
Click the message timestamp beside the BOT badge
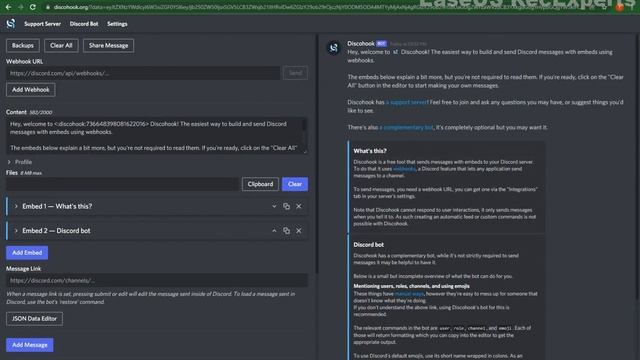coord(408,44)
